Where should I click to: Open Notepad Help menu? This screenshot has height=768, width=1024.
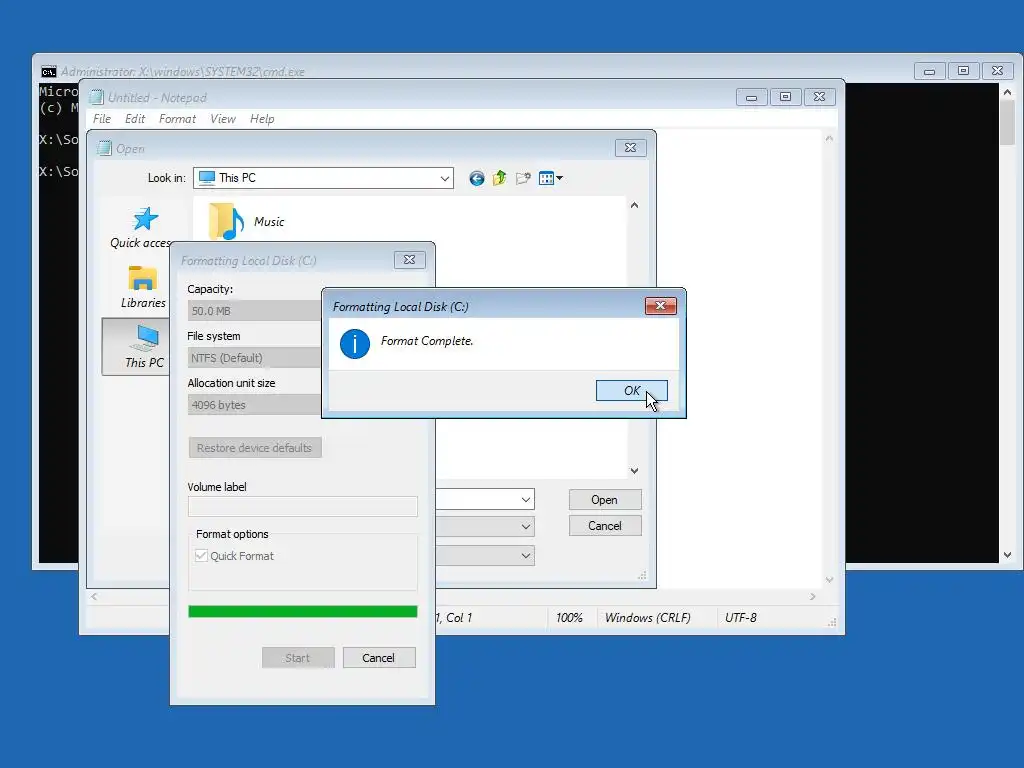(262, 119)
